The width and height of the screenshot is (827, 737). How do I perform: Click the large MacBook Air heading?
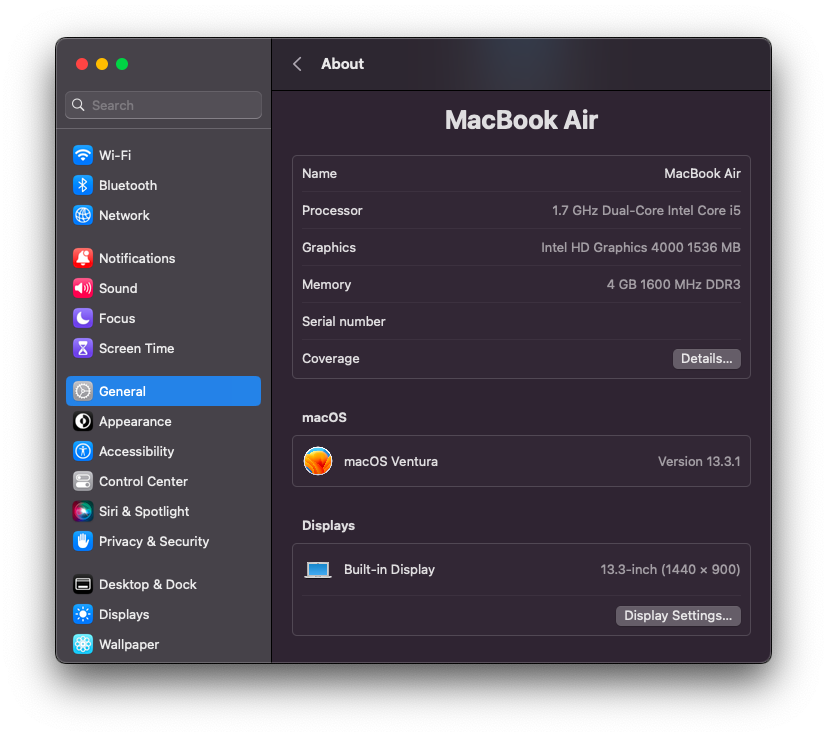521,120
